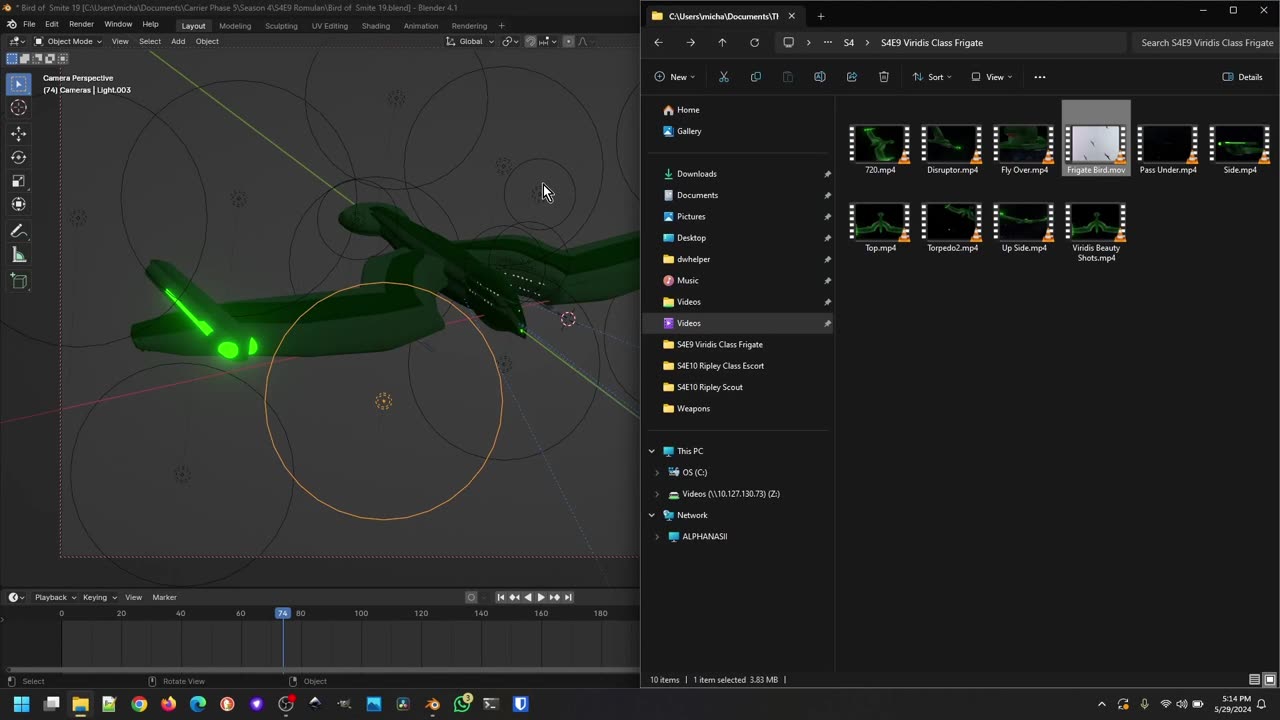Toggle snapping in the Blender viewport header
The height and width of the screenshot is (720, 1280).
pos(530,41)
